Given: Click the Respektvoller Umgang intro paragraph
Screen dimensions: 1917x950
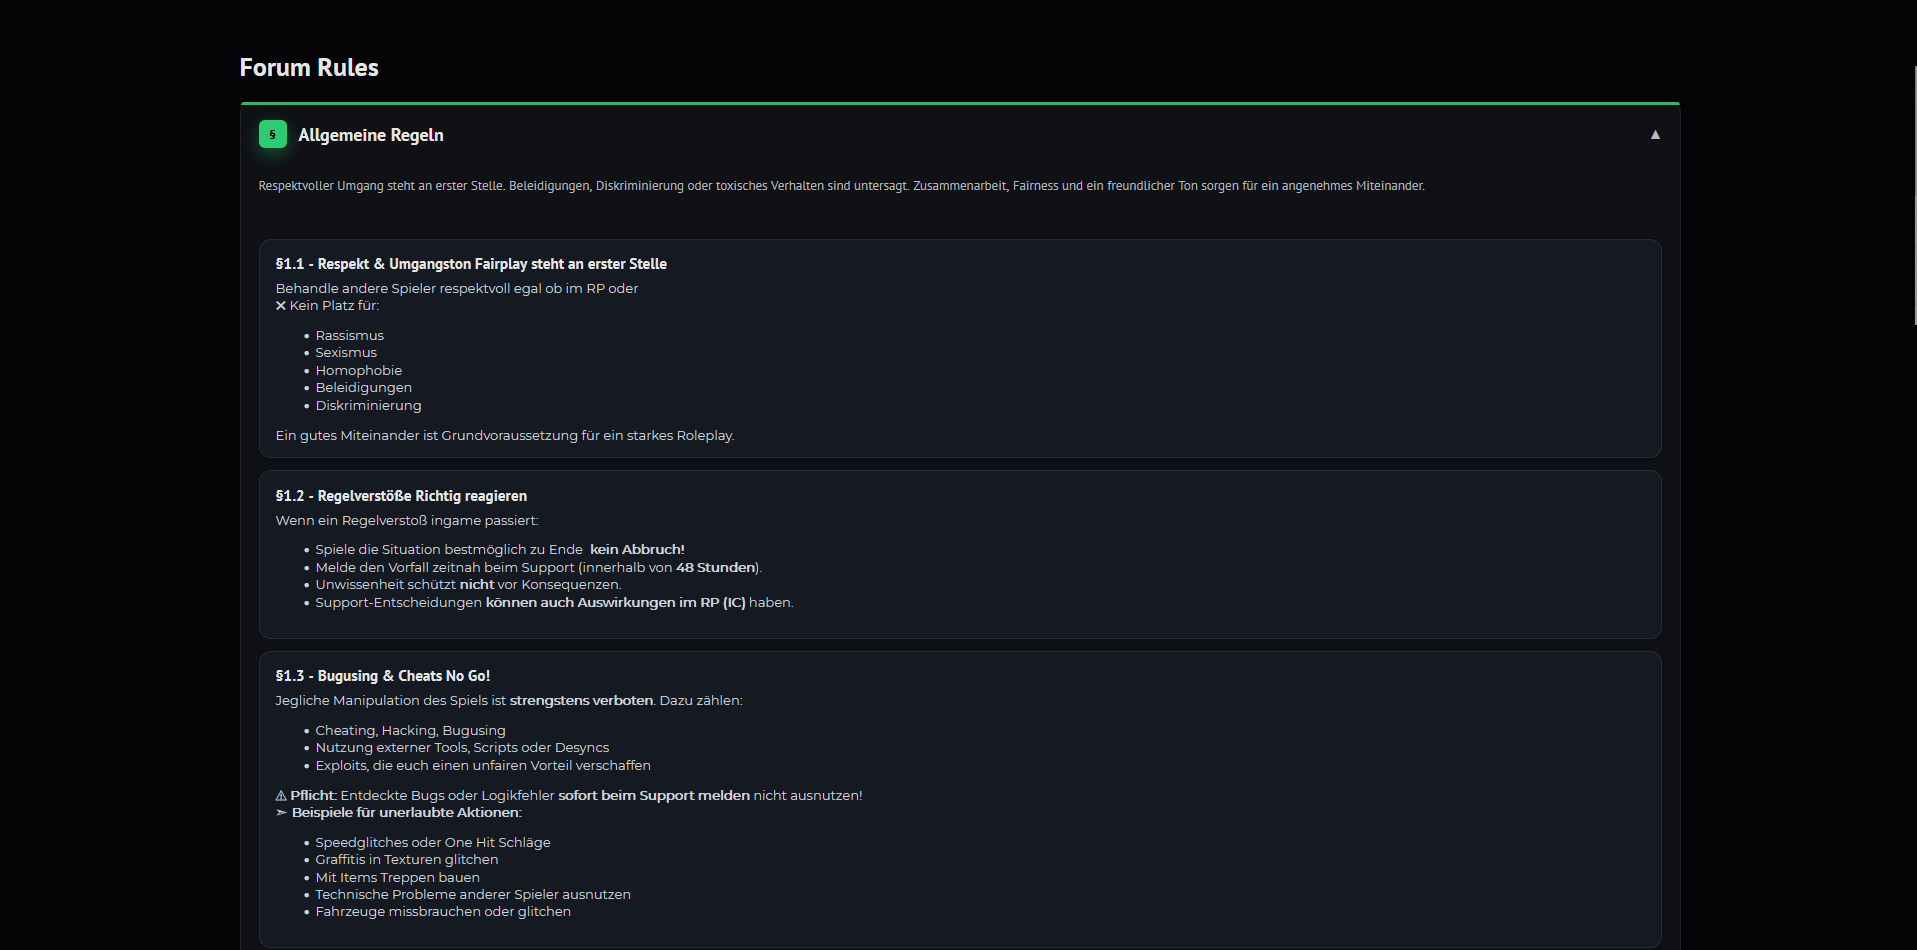Looking at the screenshot, I should (x=841, y=186).
